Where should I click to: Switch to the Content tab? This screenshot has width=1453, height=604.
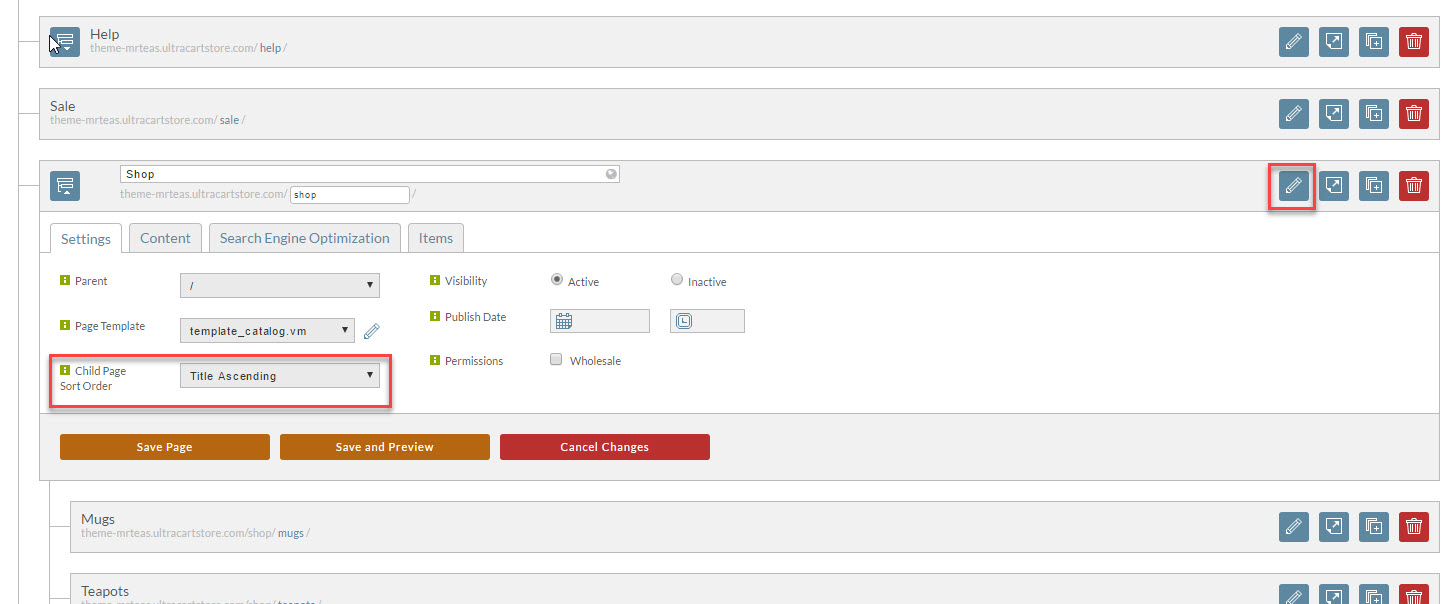click(165, 238)
